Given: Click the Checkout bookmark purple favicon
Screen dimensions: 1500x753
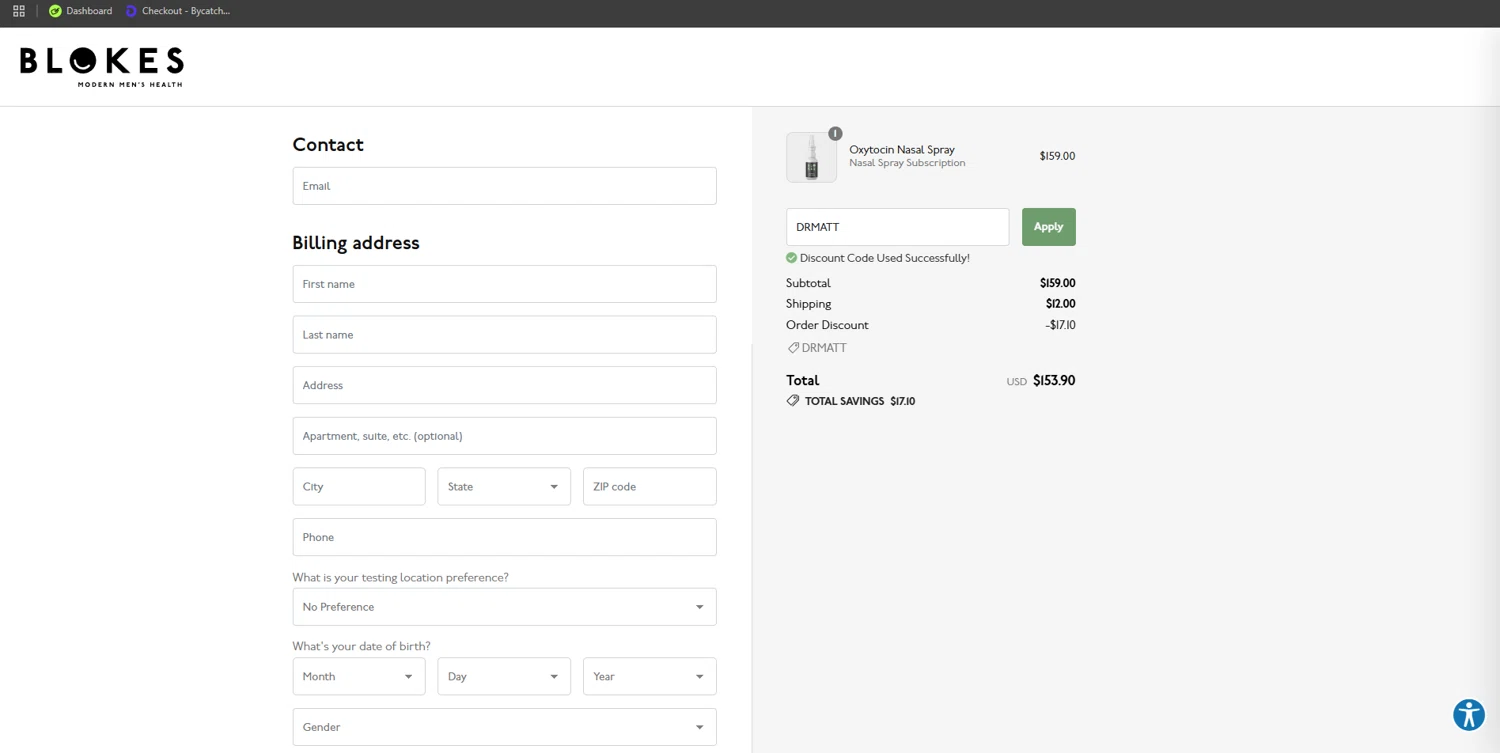Looking at the screenshot, I should pyautogui.click(x=131, y=11).
